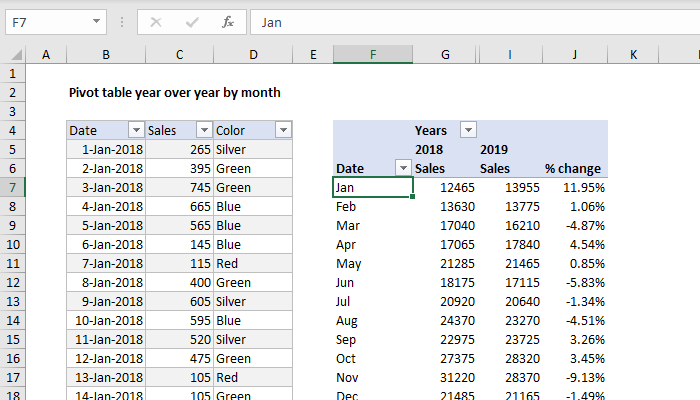This screenshot has width=700, height=400.
Task: Select the 1-Jan-2018 date cell
Action: [x=105, y=149]
